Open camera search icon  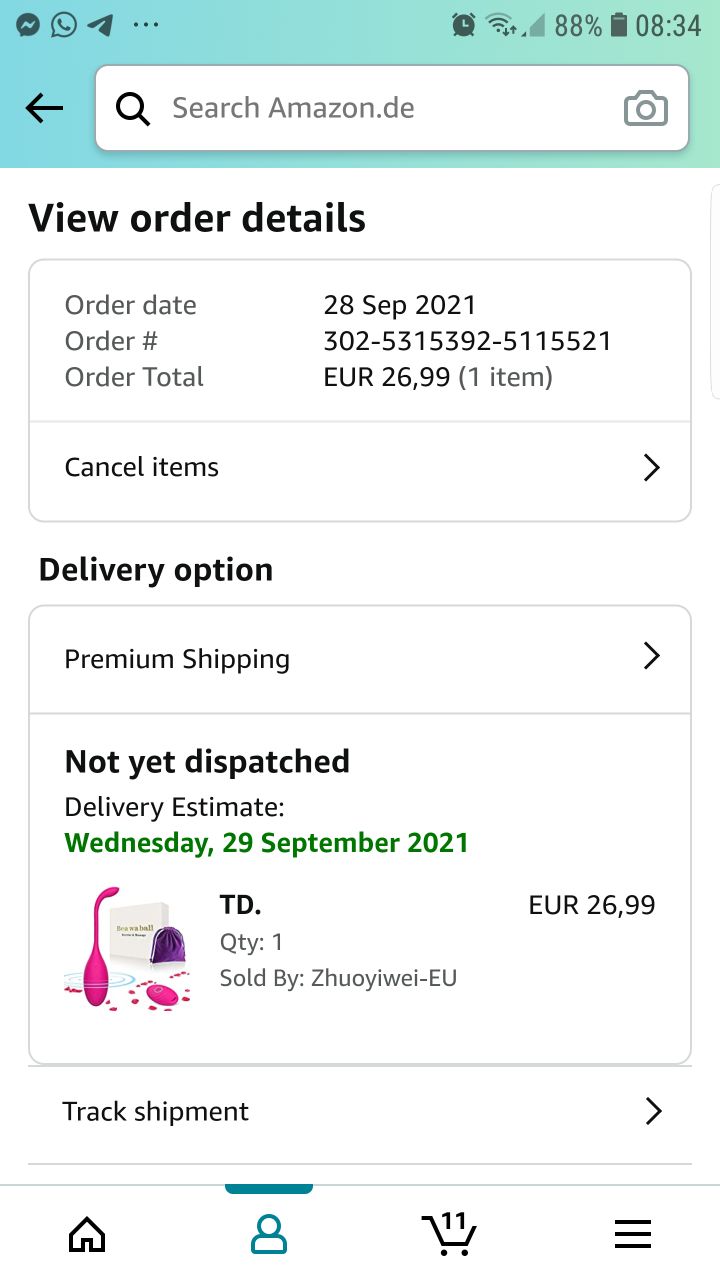tap(645, 108)
